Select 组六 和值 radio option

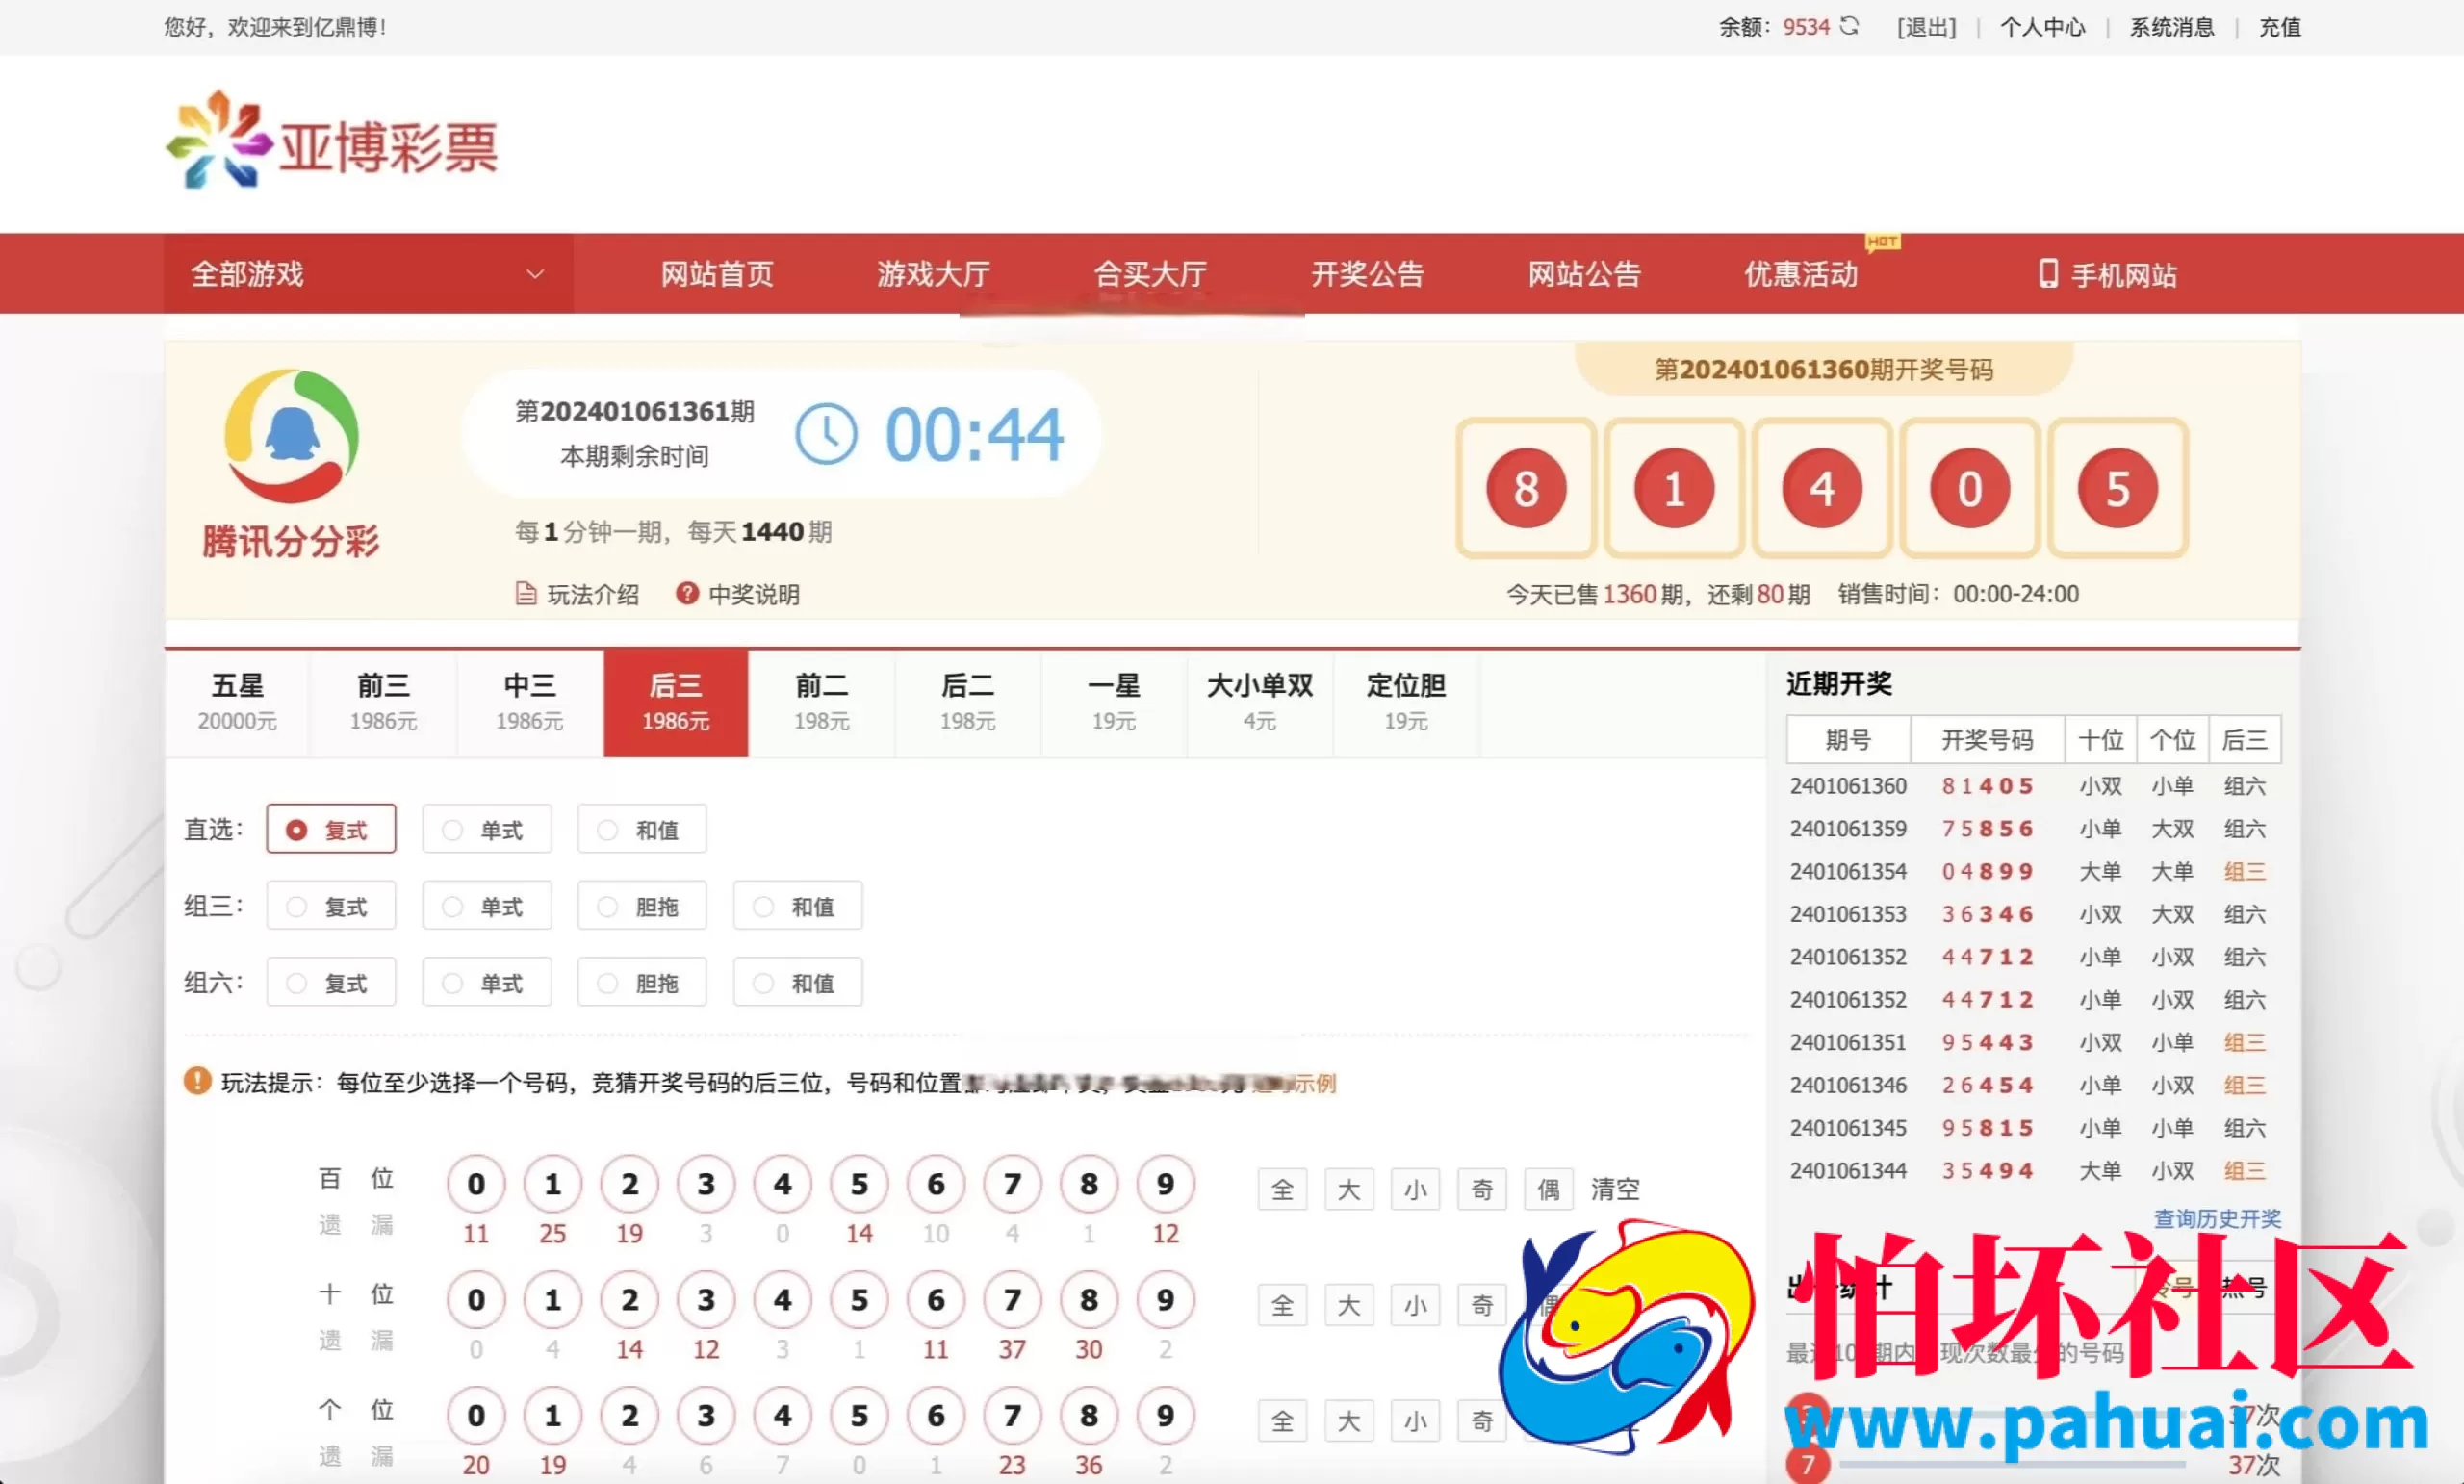[798, 983]
